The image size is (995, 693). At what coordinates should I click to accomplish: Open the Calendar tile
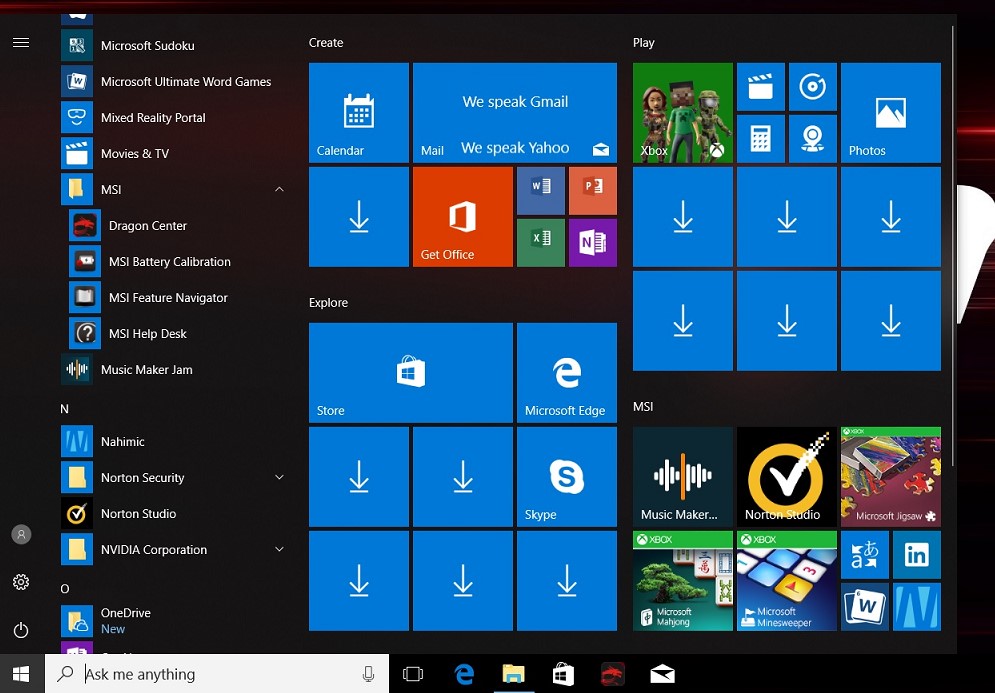[358, 112]
